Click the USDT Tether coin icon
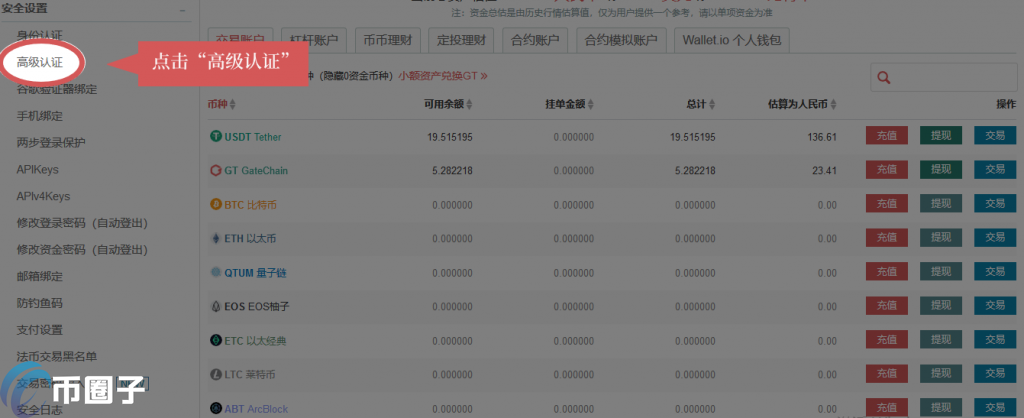Image resolution: width=1024 pixels, height=418 pixels. click(216, 137)
